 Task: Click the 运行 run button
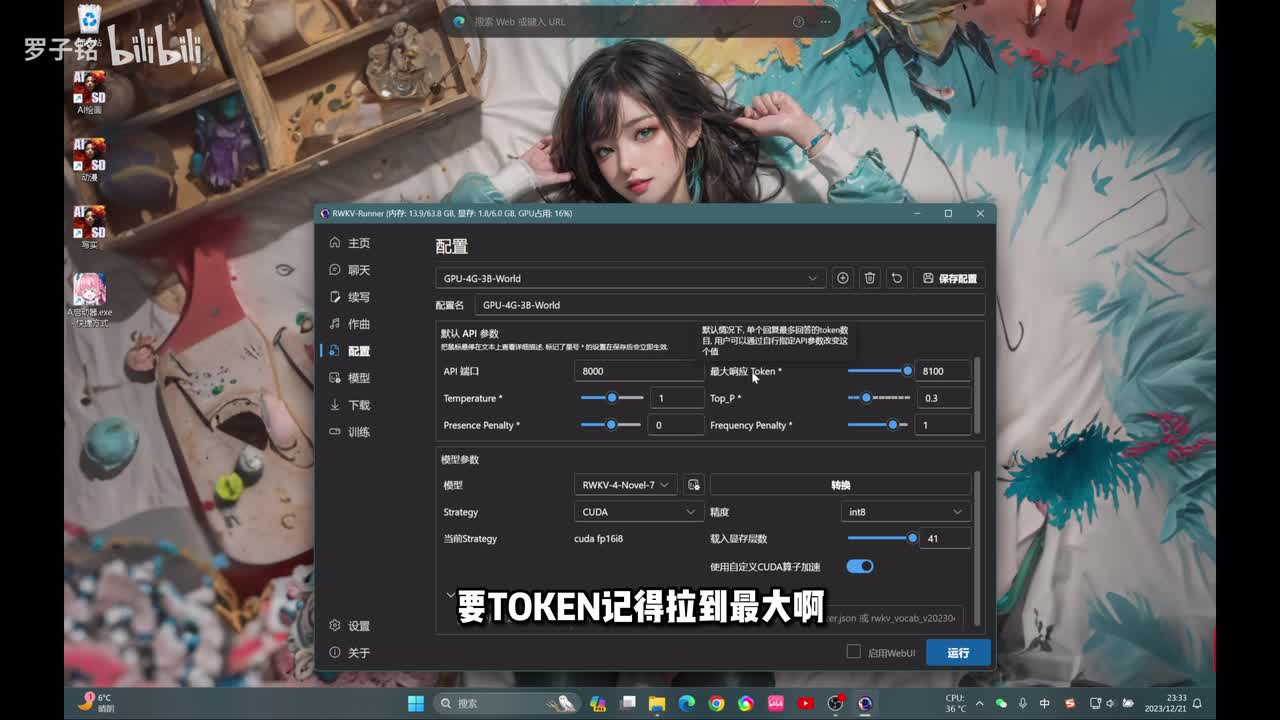(x=958, y=652)
